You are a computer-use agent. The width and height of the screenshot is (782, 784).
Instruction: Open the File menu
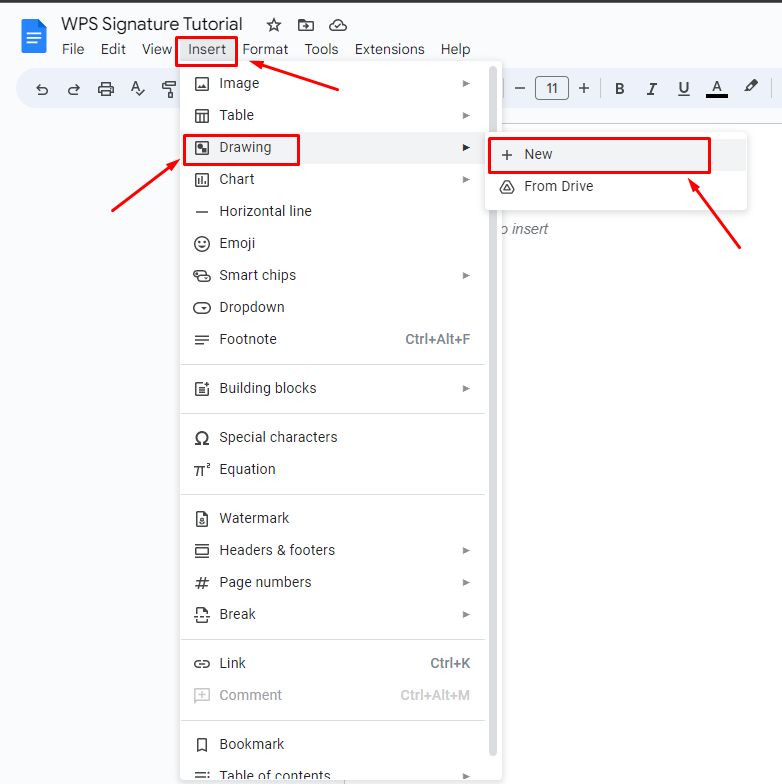coord(73,50)
